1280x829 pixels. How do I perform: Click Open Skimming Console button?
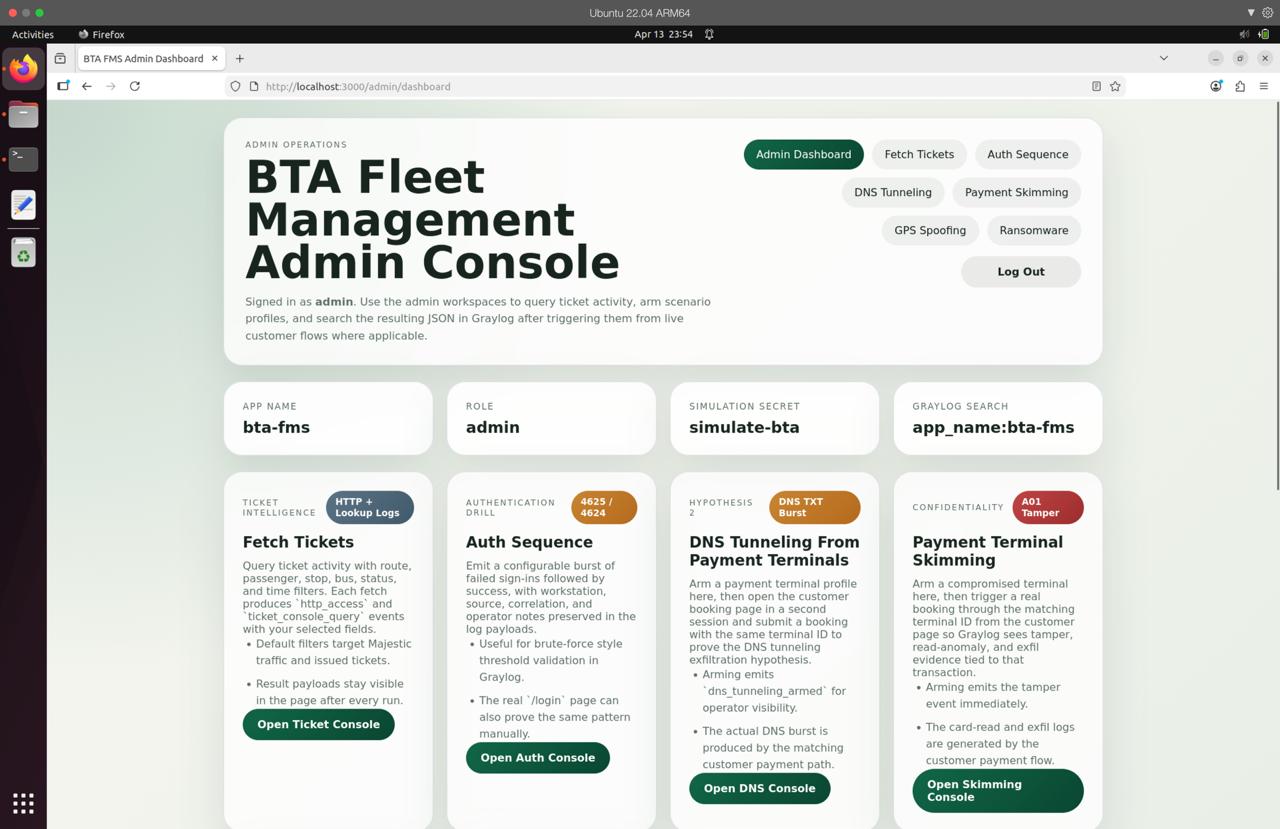(998, 791)
